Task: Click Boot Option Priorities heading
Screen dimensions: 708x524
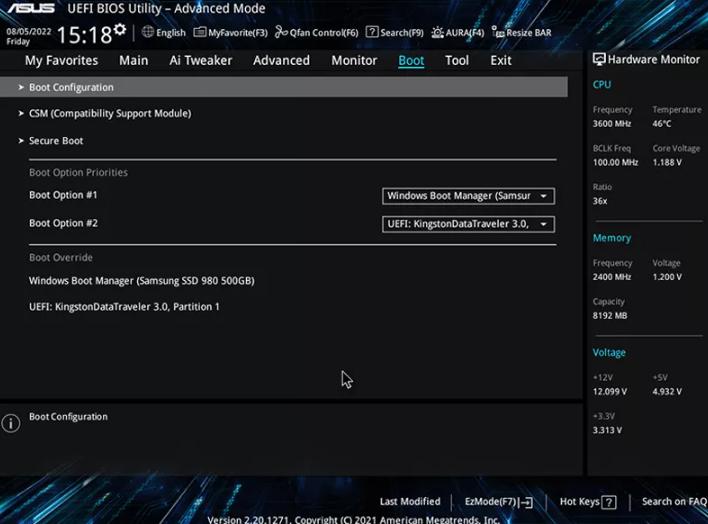Action: tap(79, 173)
